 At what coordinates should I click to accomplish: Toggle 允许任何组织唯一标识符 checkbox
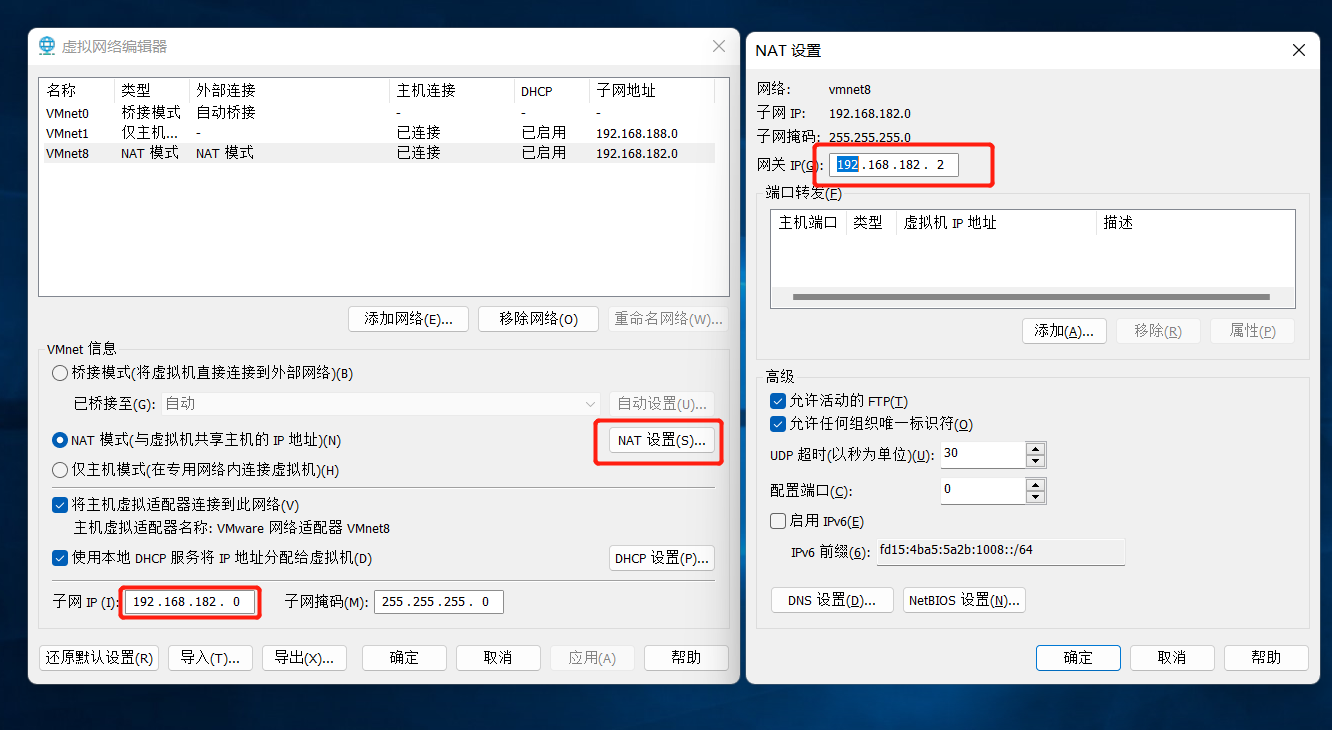click(x=778, y=424)
